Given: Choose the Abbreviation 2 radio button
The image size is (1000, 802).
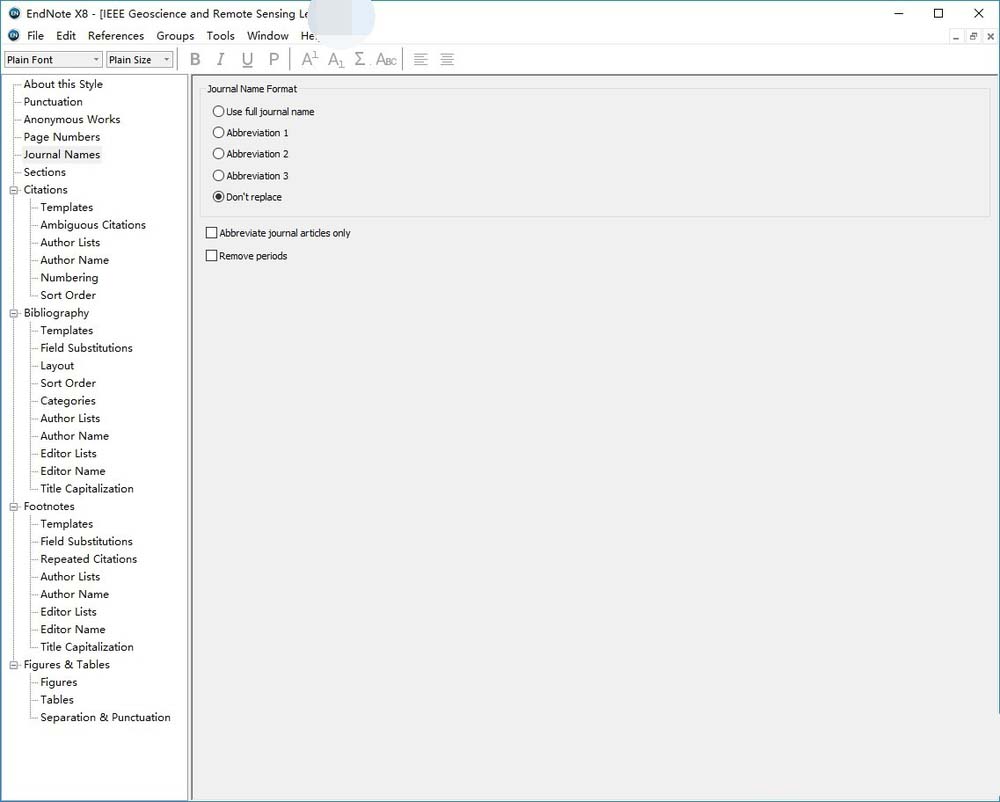Looking at the screenshot, I should (x=219, y=154).
